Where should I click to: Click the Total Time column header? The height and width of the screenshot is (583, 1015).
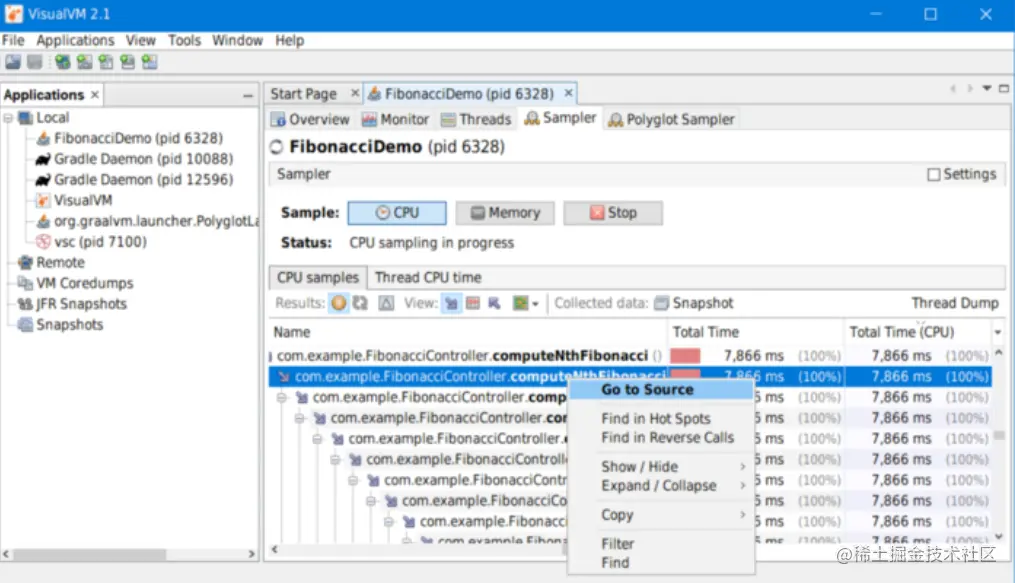(x=756, y=332)
